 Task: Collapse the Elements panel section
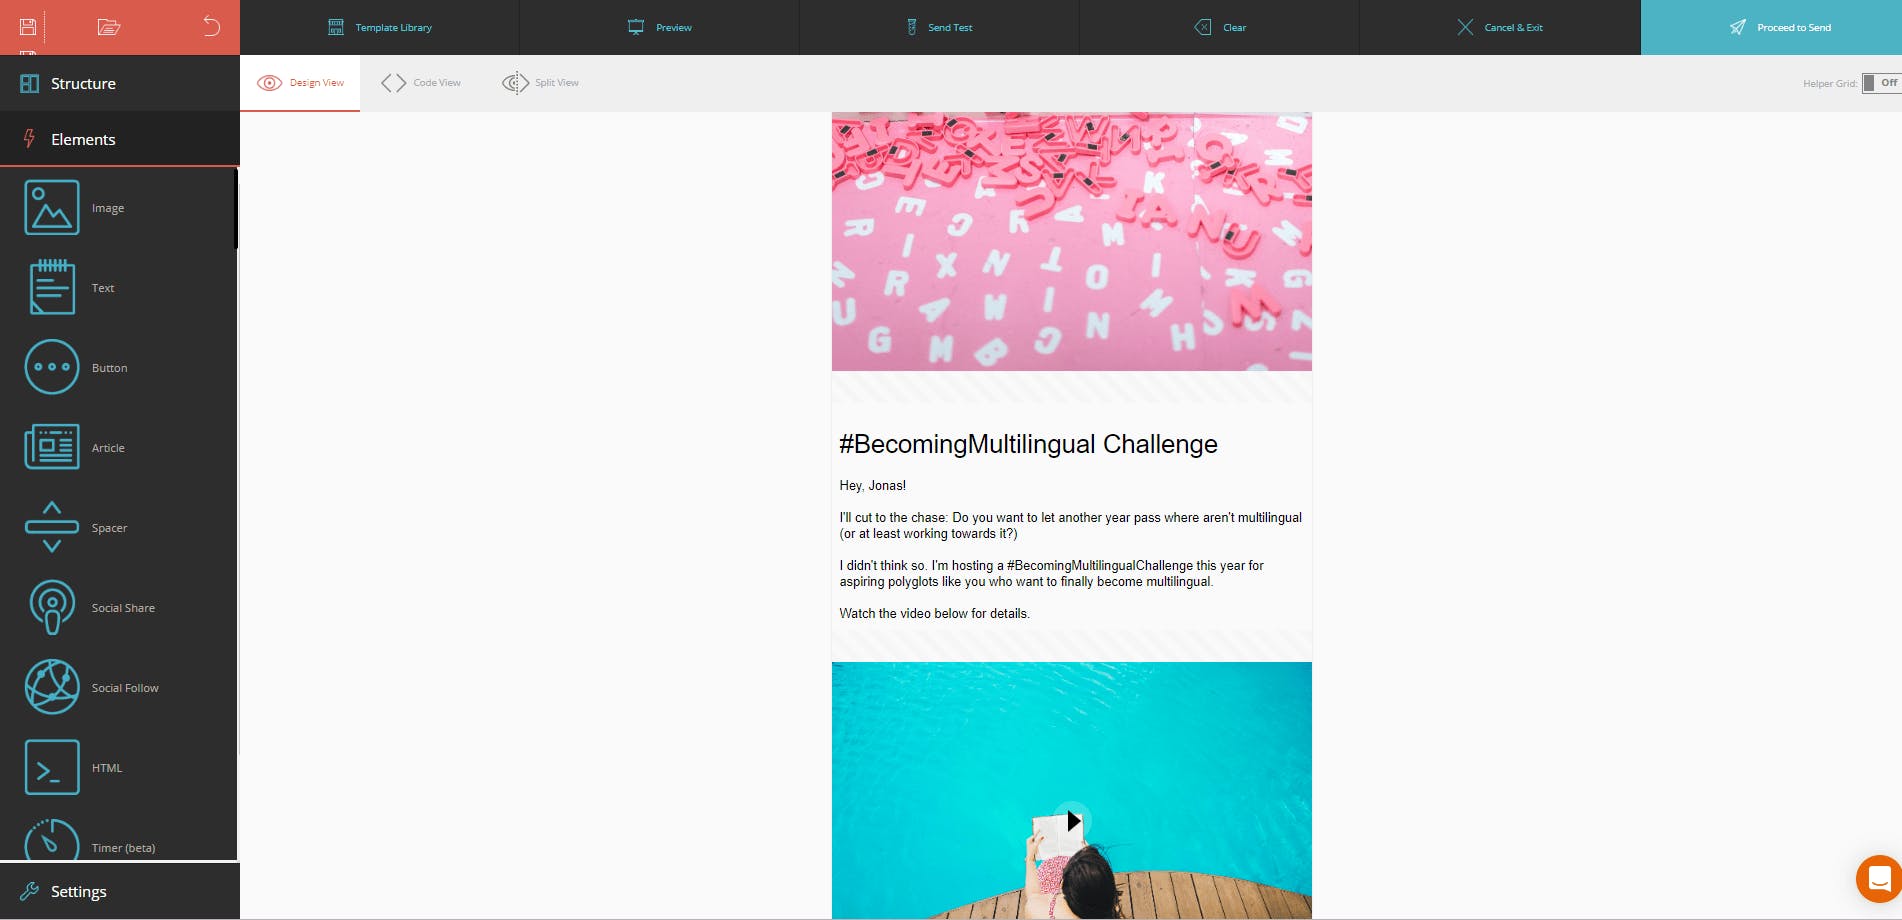(120, 139)
